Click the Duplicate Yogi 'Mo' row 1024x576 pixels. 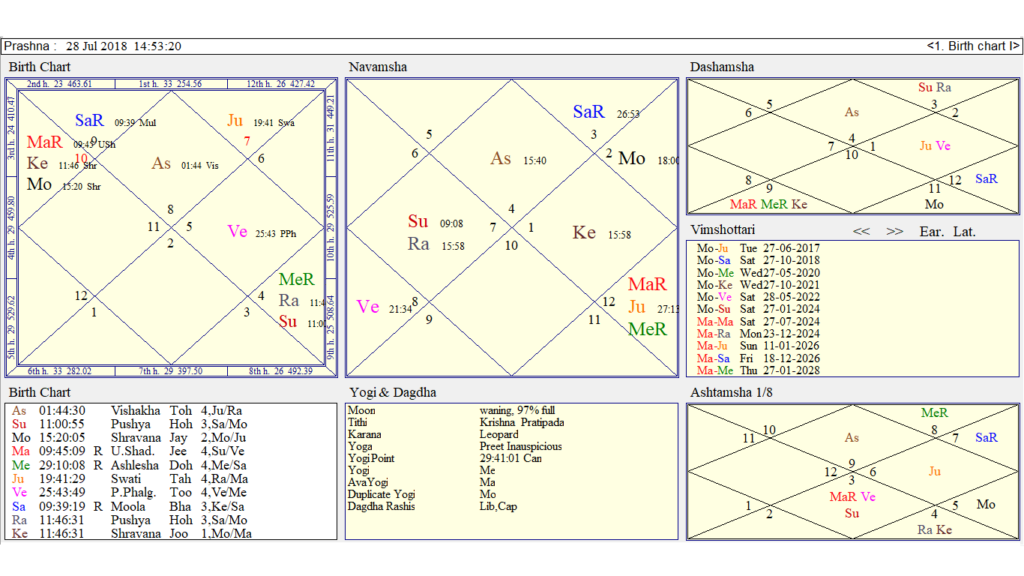422,494
